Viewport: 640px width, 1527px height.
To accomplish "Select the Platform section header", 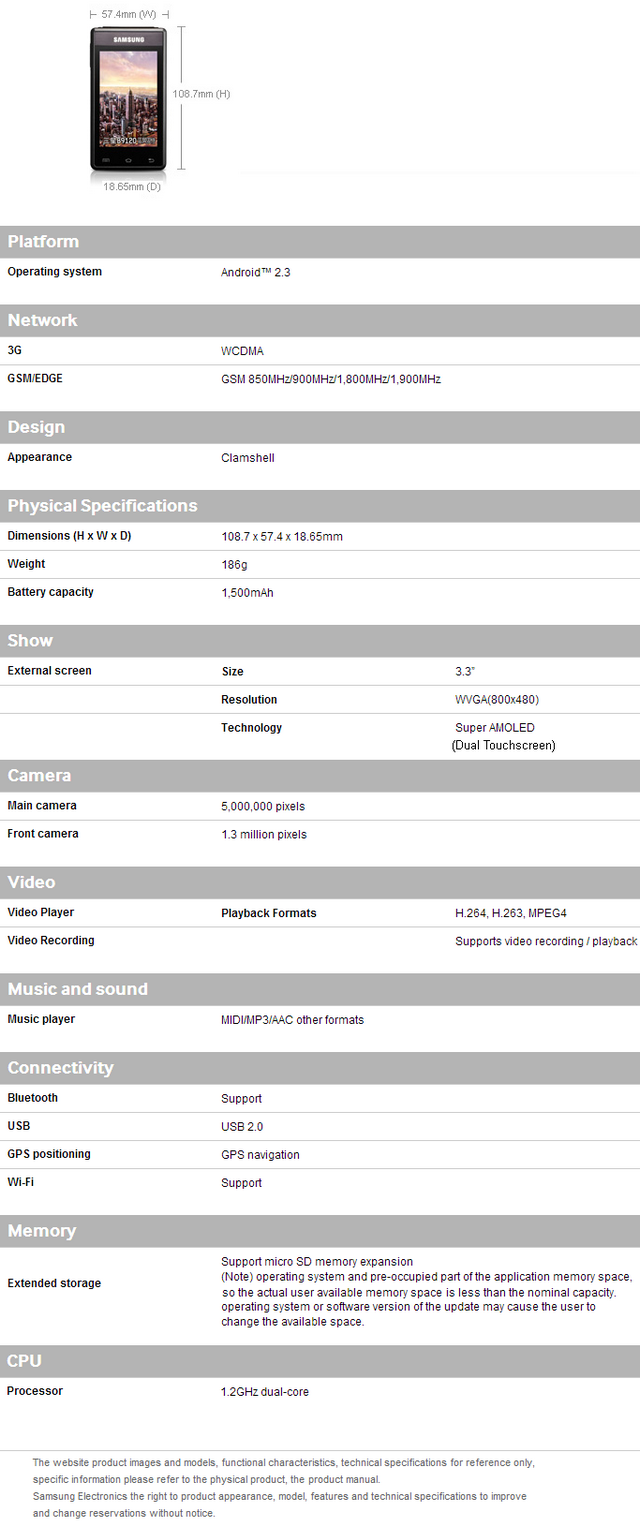I will coord(43,242).
